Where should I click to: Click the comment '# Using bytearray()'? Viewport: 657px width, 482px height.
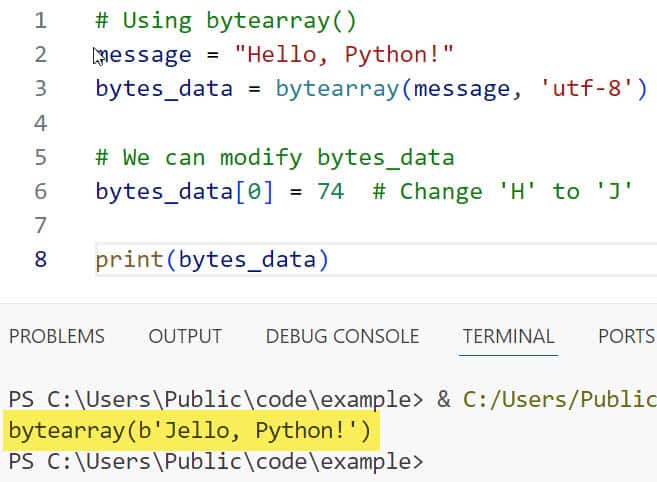(x=226, y=21)
